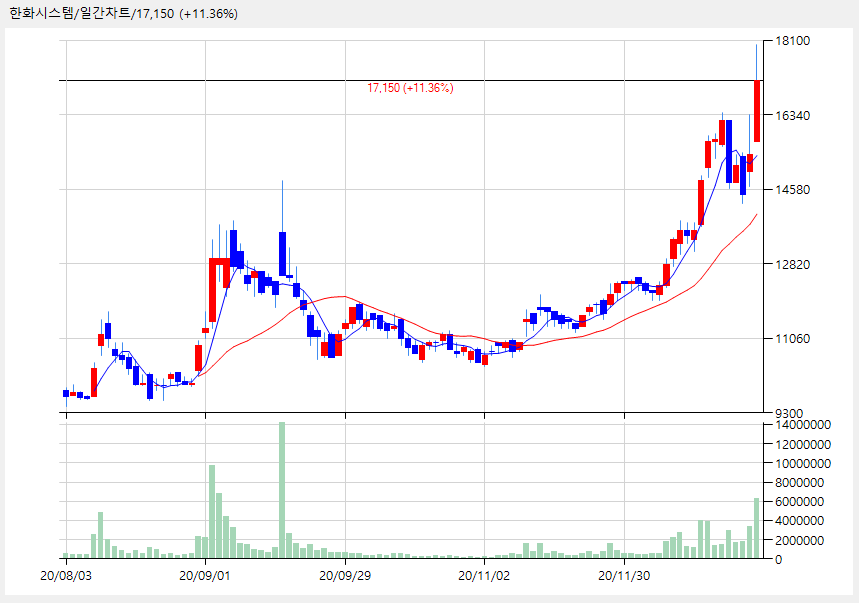Click the 14000000 volume axis label
The width and height of the screenshot is (859, 603).
803,425
